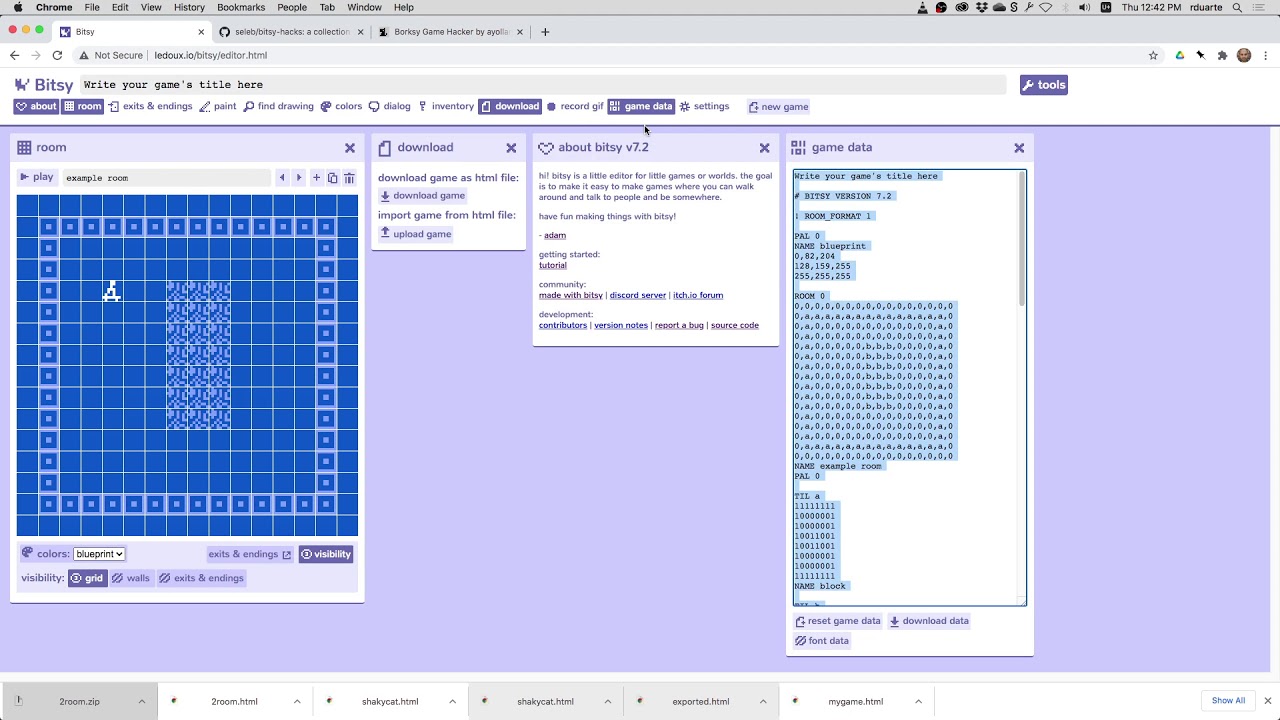Image resolution: width=1280 pixels, height=720 pixels.
Task: Play the example room
Action: [x=37, y=177]
